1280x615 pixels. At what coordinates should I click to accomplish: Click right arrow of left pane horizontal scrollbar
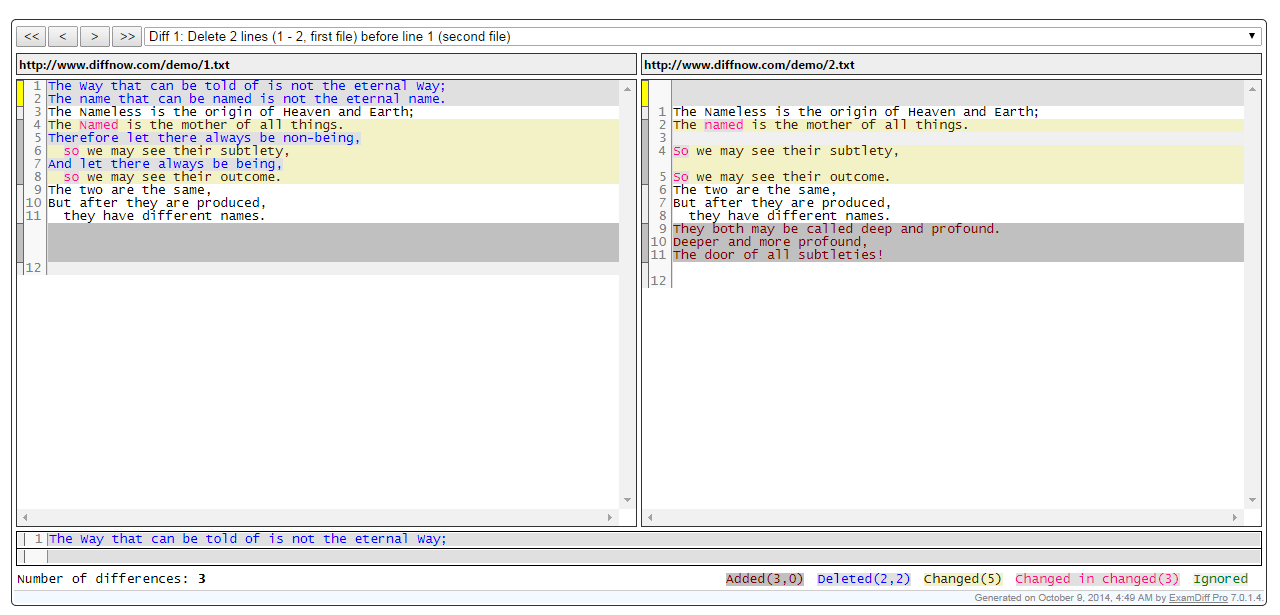[x=611, y=518]
